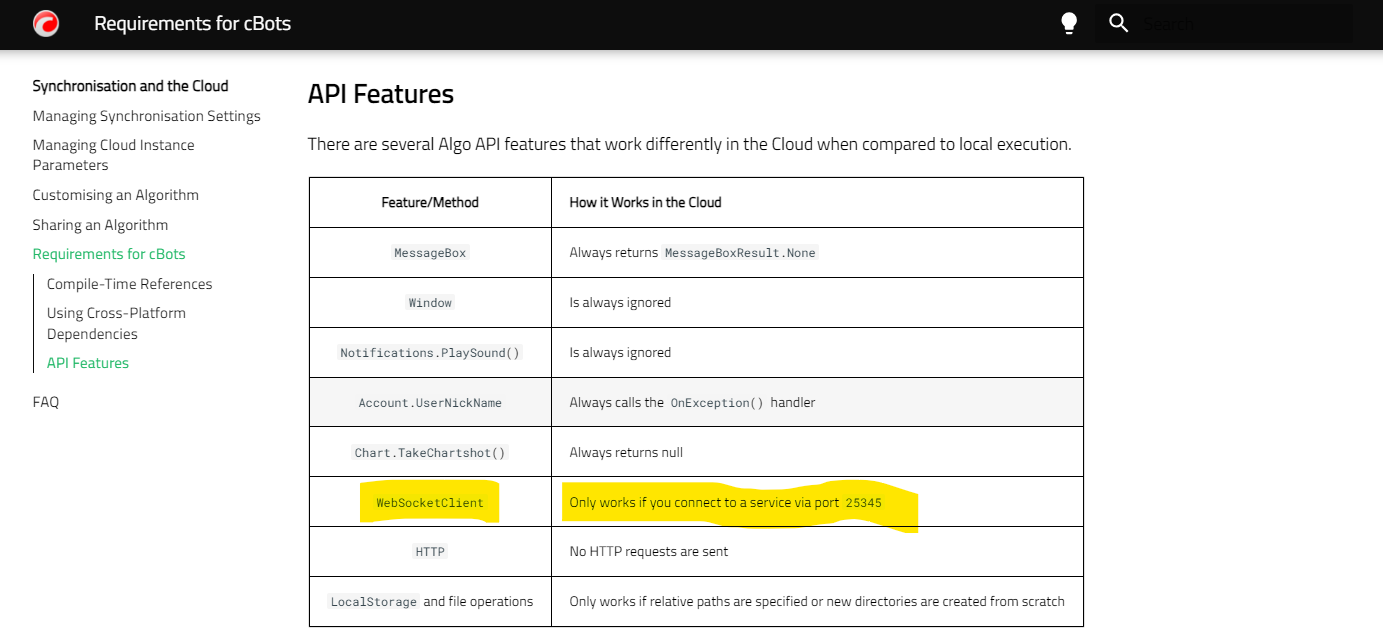
Task: Click the WebSocketClient cell
Action: tap(430, 503)
